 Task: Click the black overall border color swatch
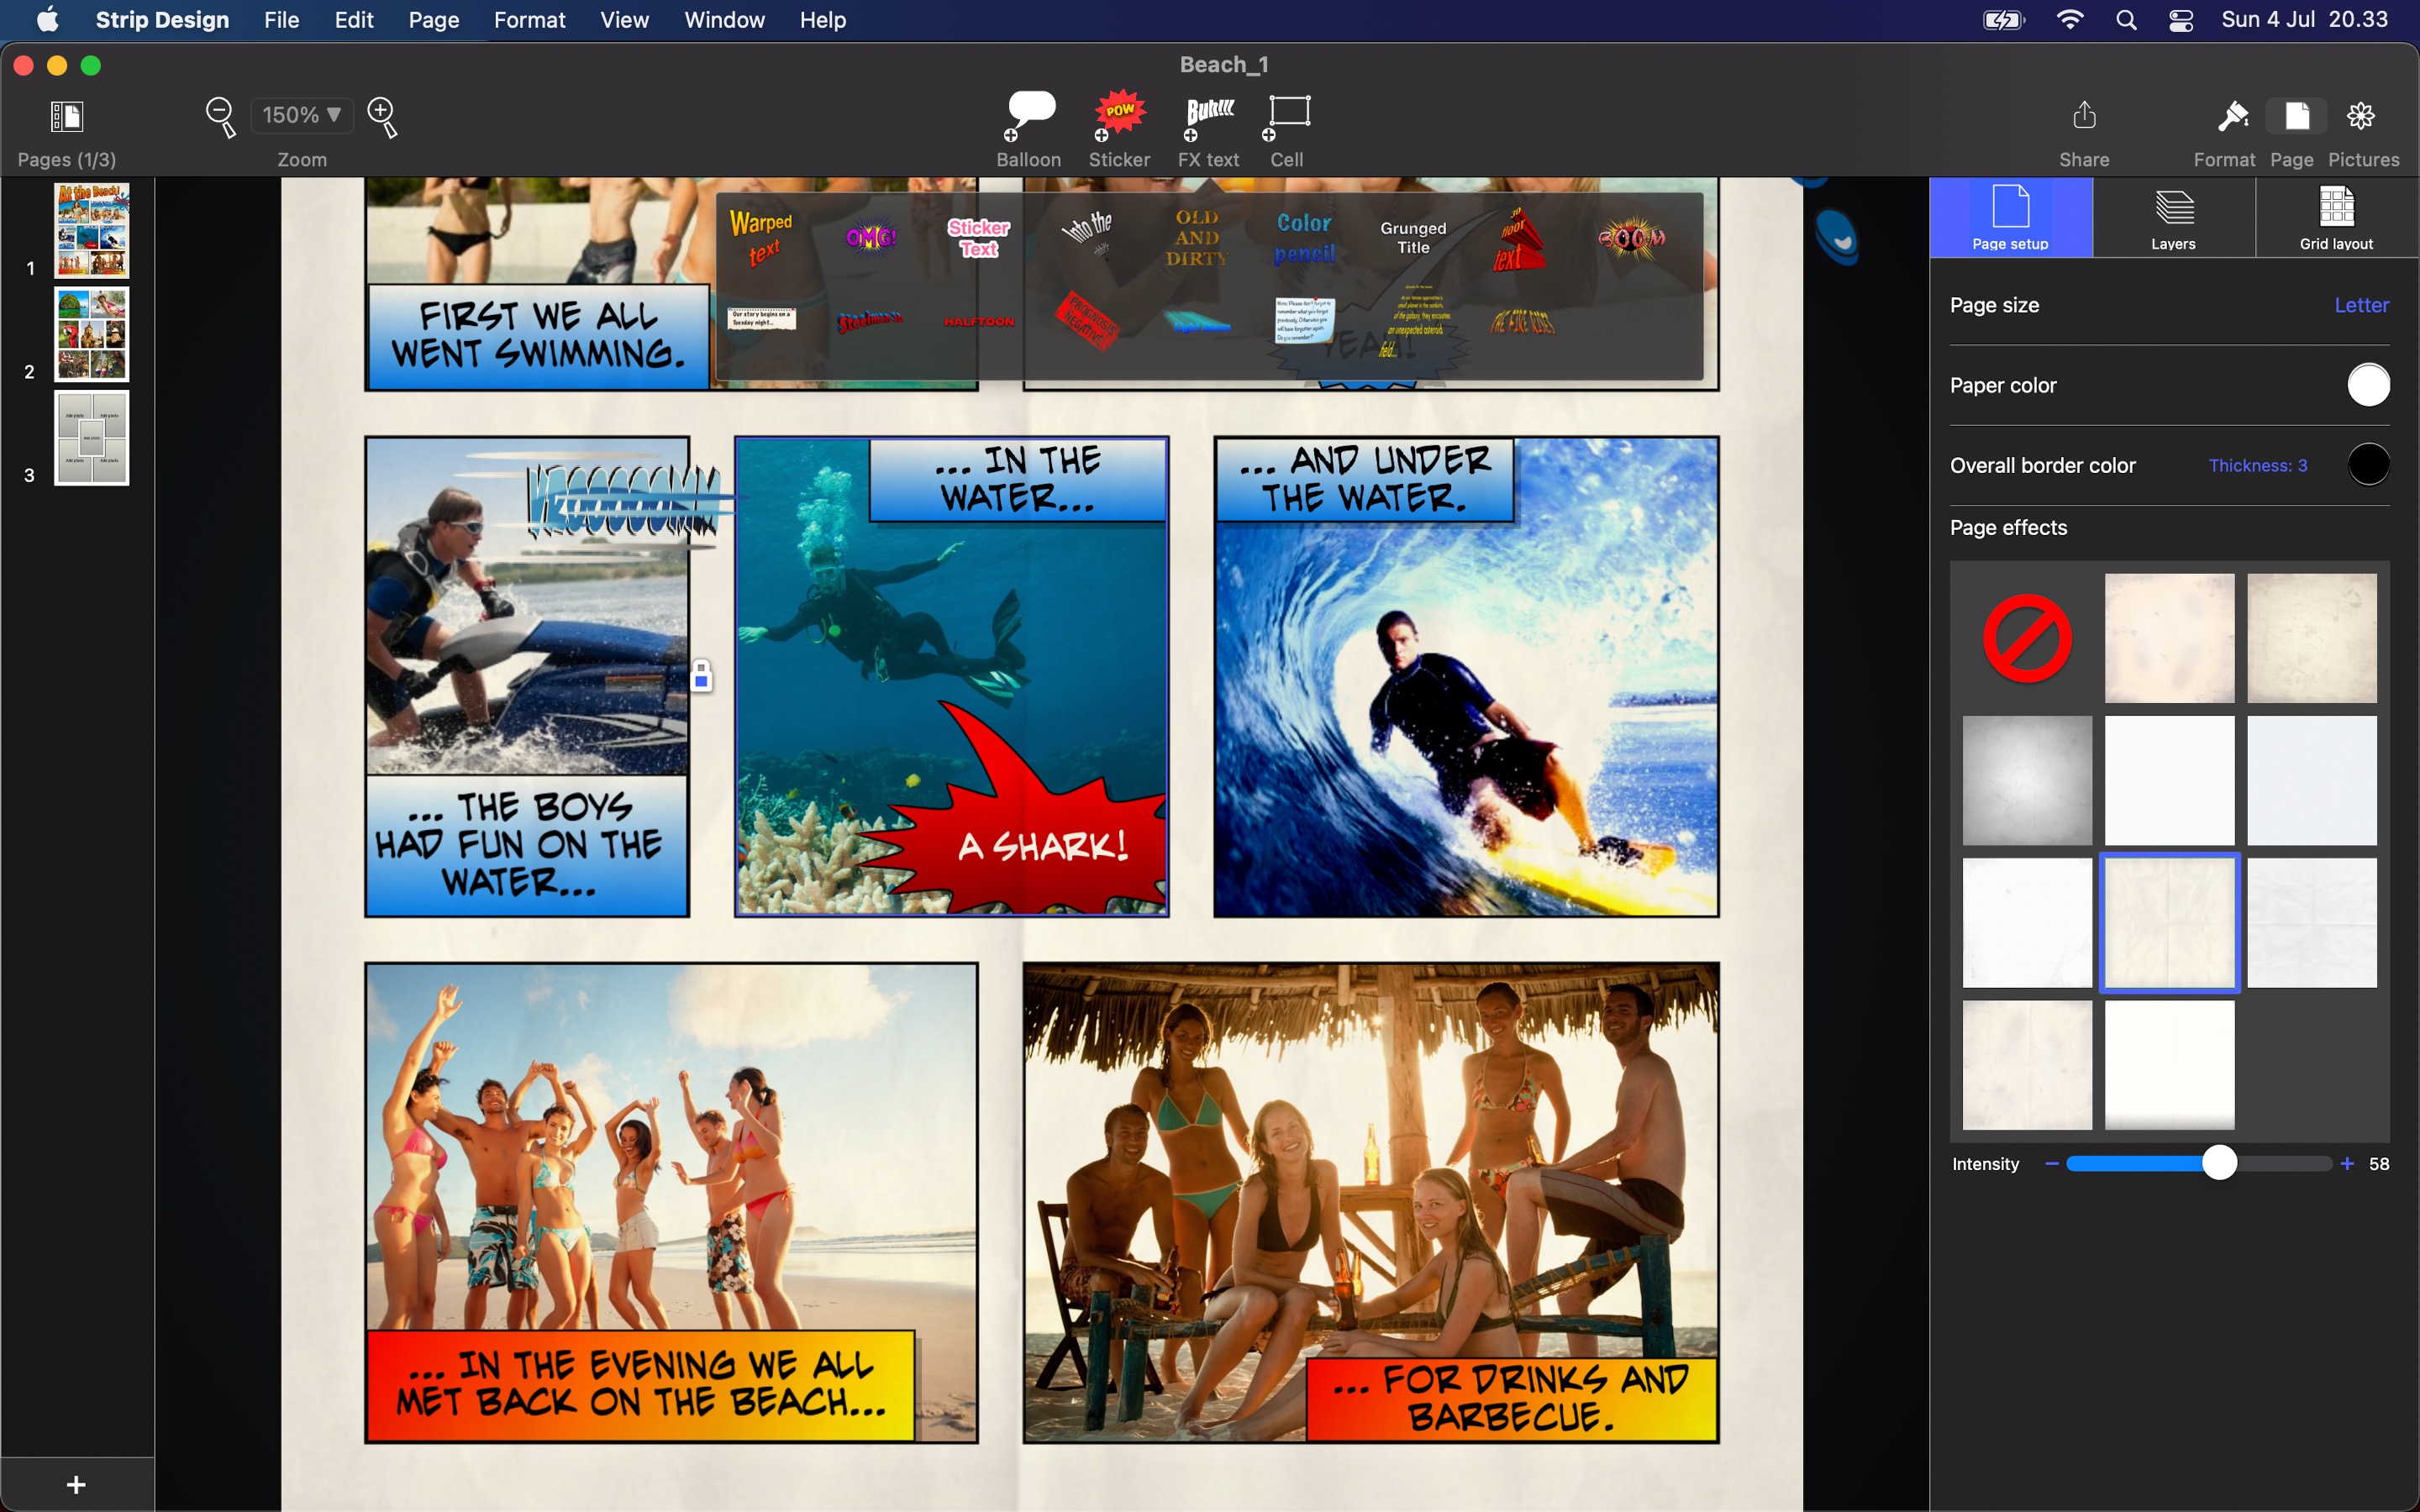2367,465
